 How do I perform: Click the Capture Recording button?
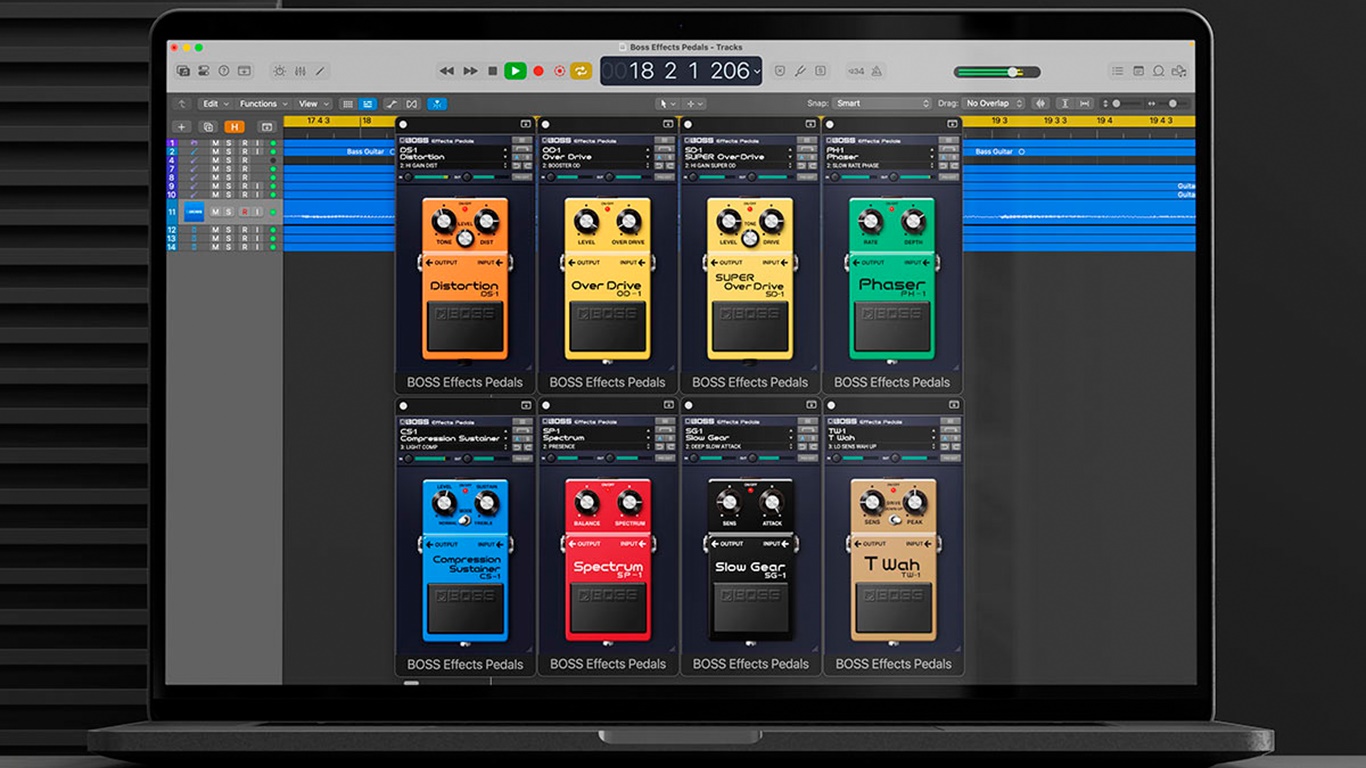(x=559, y=71)
